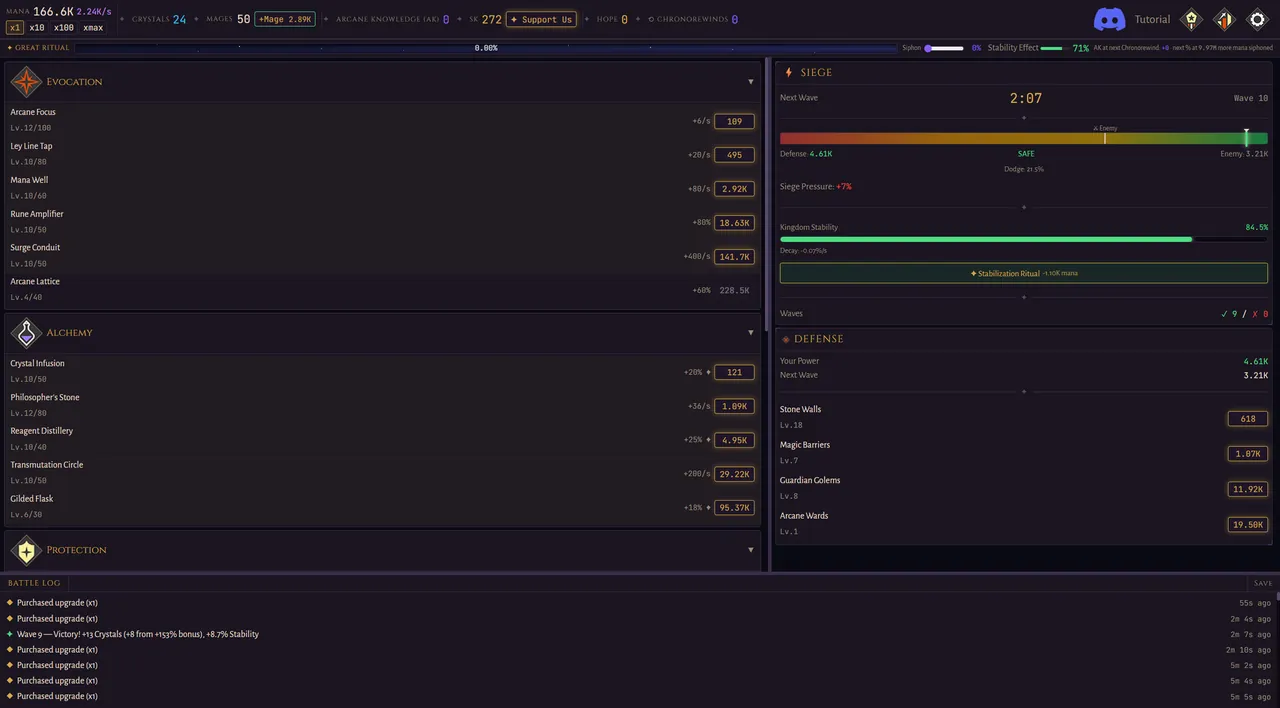Click the Evocation star emblem icon
The image size is (1280, 708).
coord(26,82)
